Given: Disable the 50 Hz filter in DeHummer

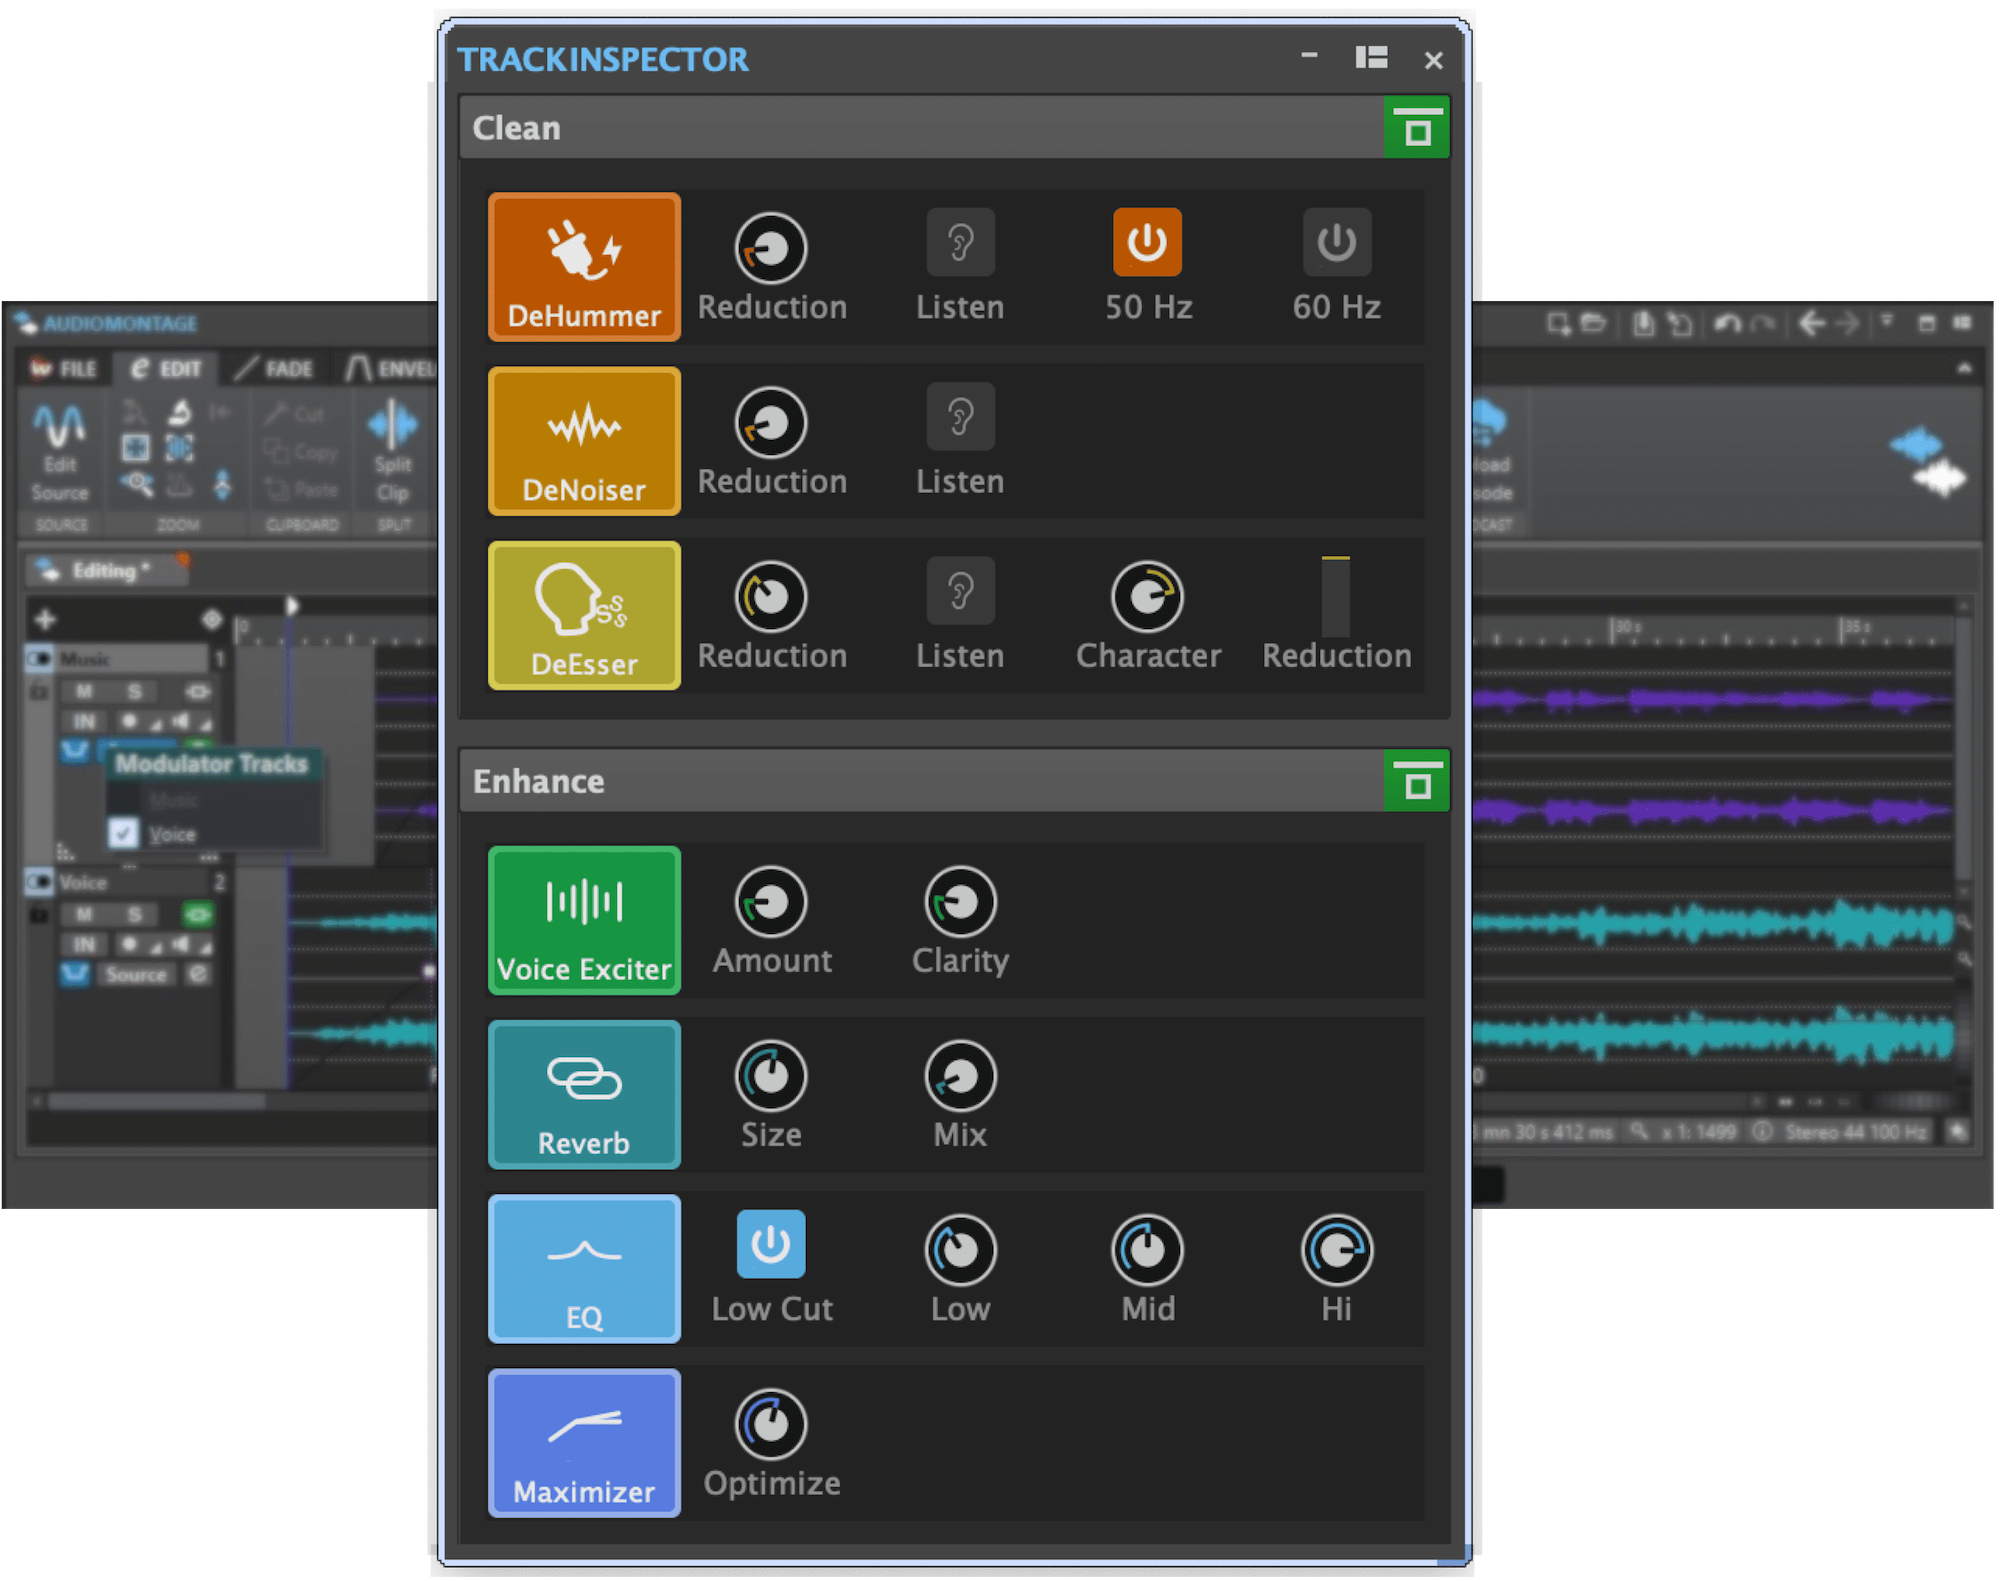Looking at the screenshot, I should pyautogui.click(x=1146, y=242).
